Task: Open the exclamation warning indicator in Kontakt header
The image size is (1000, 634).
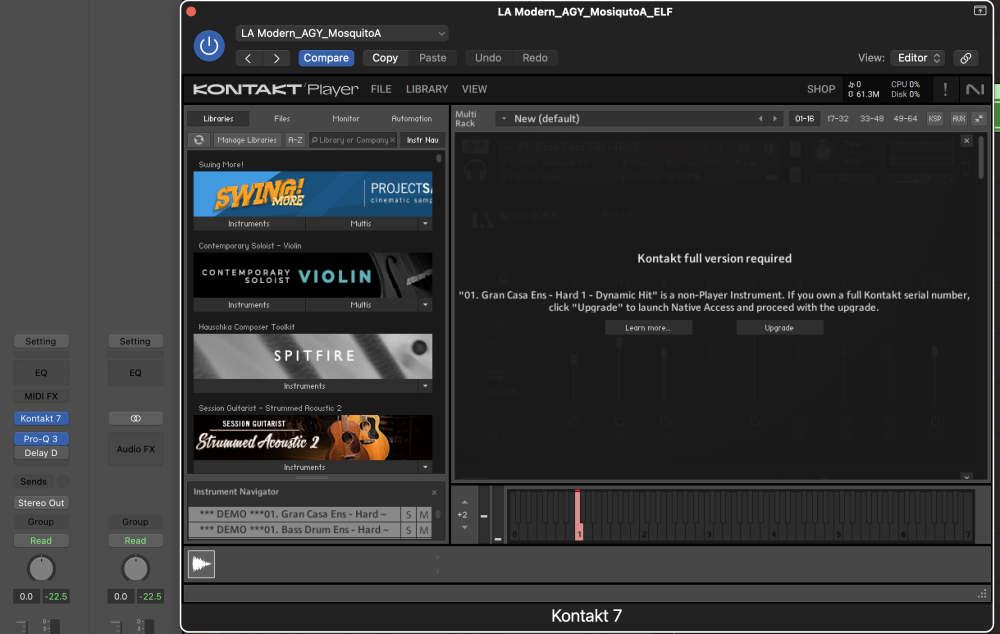Action: (945, 89)
